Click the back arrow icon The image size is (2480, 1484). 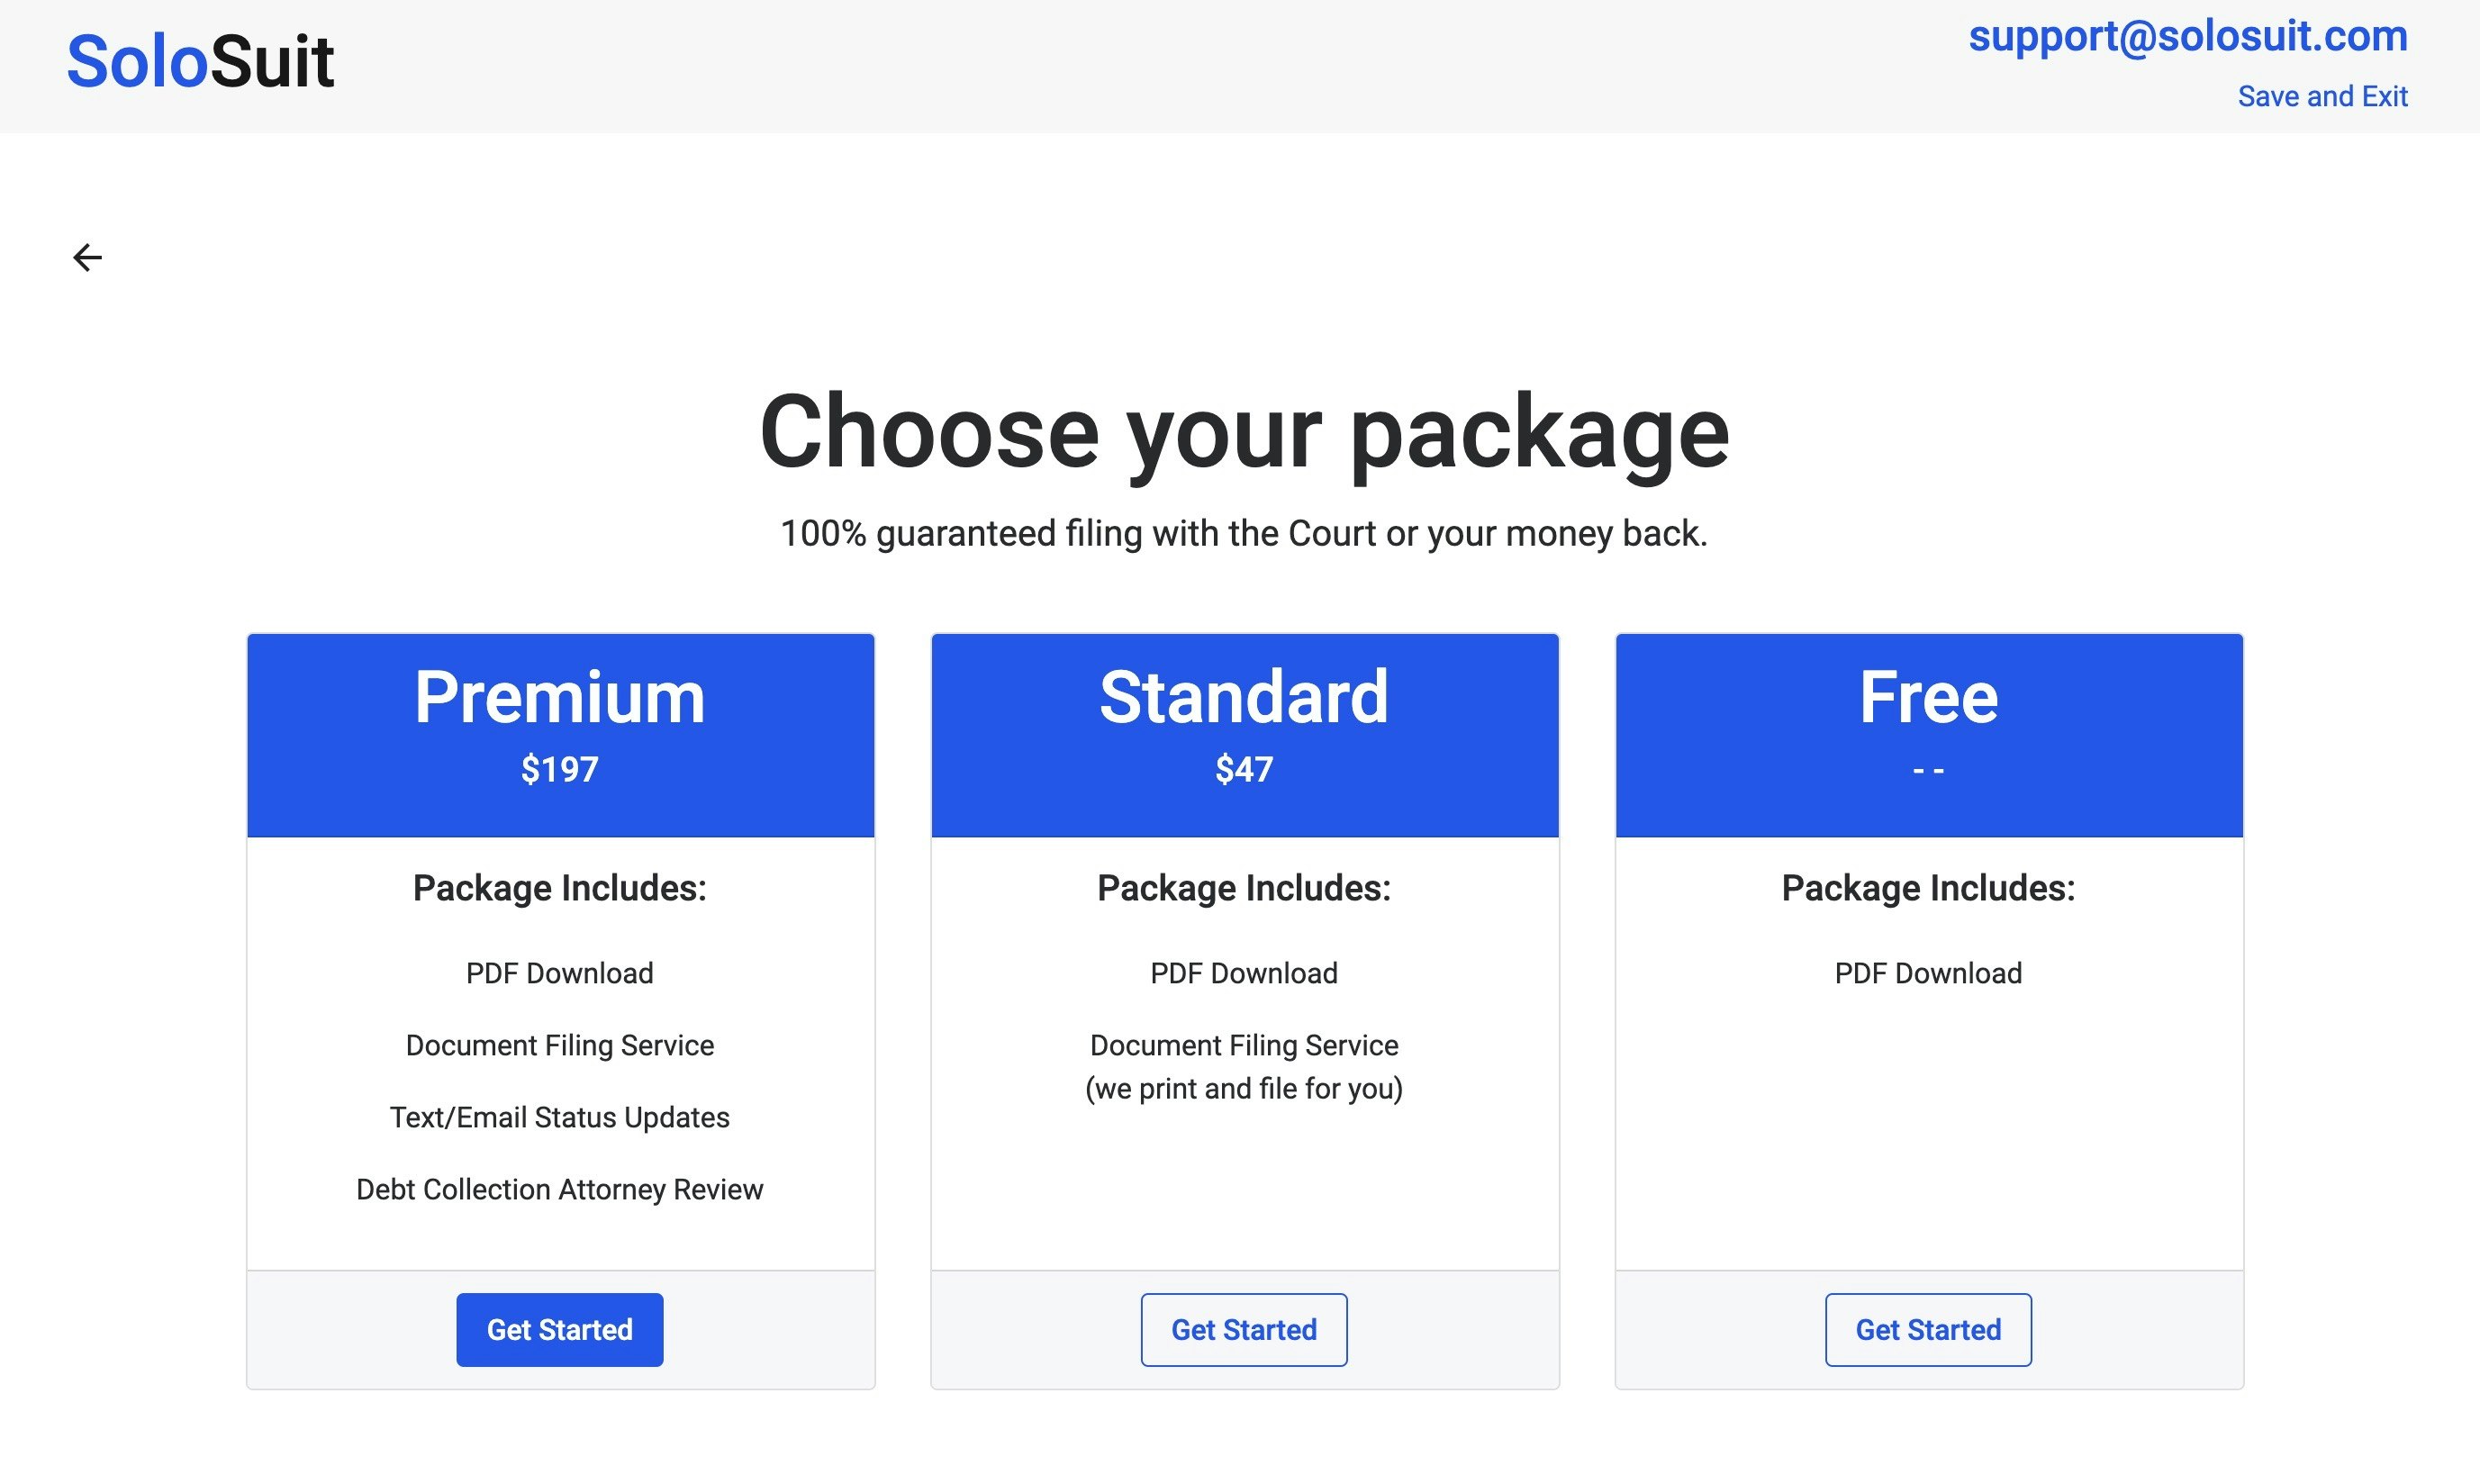pos(88,258)
